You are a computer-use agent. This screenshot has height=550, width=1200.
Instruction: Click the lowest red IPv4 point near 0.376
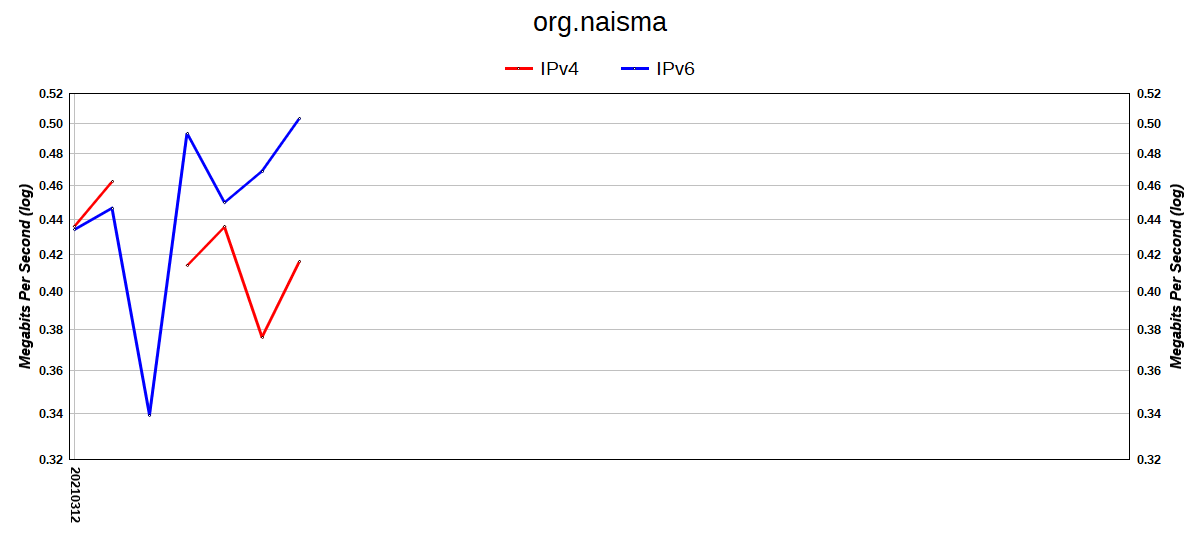point(262,337)
